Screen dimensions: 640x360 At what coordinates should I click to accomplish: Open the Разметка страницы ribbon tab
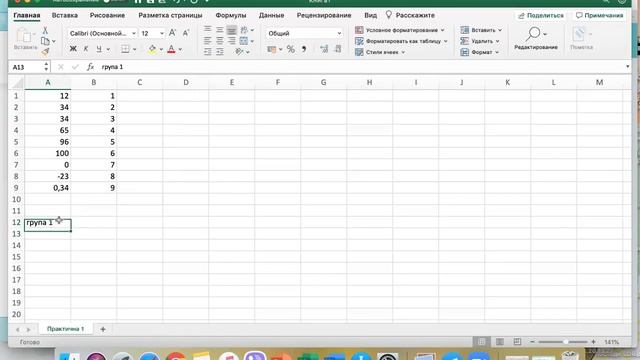tap(170, 16)
